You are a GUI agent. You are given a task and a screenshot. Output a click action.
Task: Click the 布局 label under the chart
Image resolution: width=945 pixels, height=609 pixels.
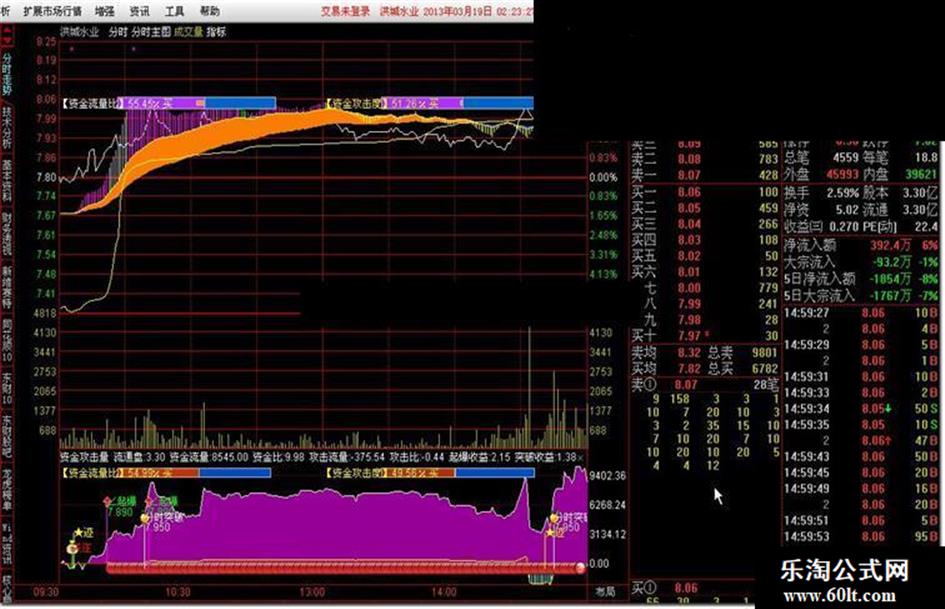coord(606,592)
